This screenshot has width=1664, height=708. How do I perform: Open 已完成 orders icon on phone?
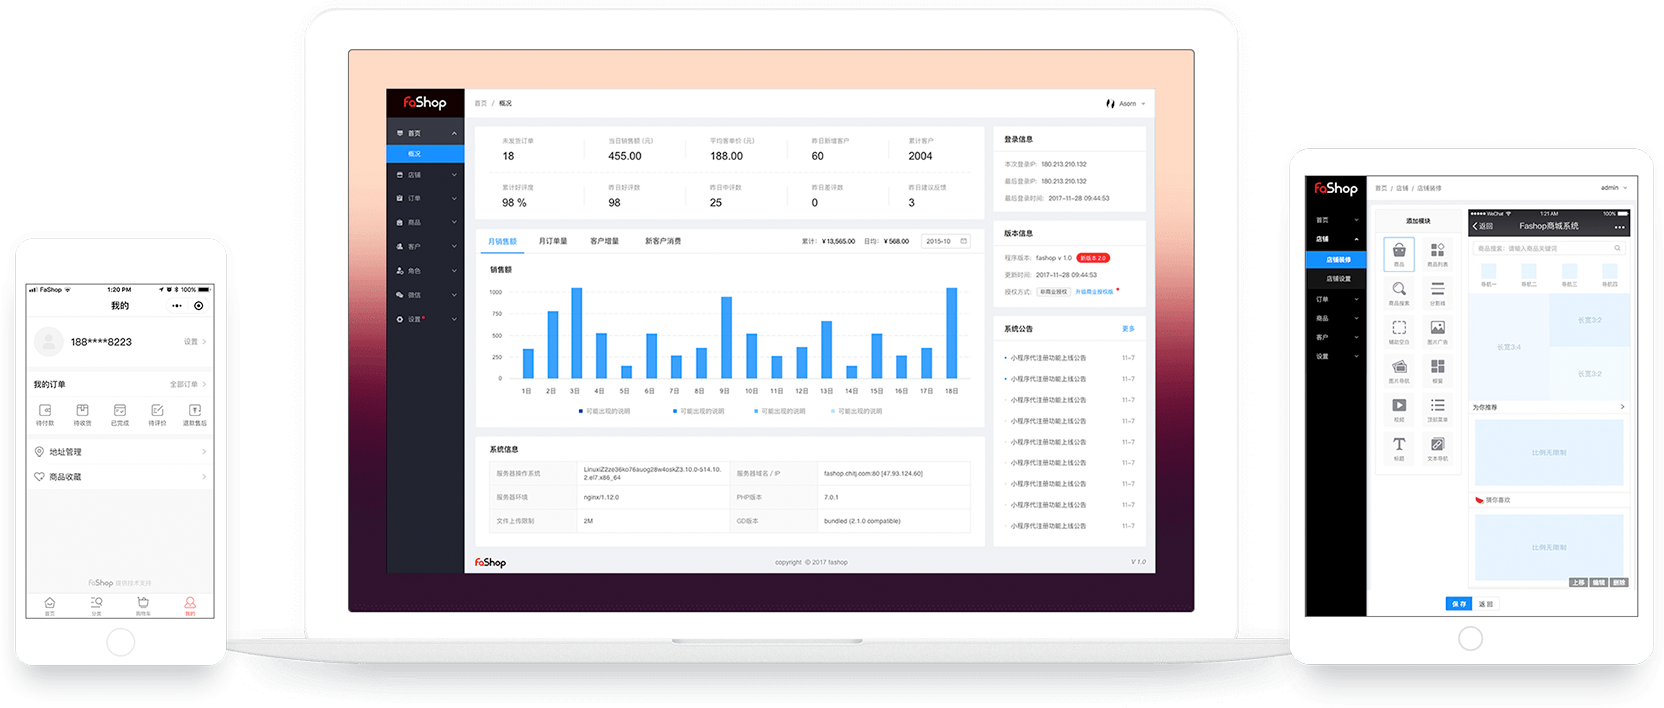click(x=120, y=411)
